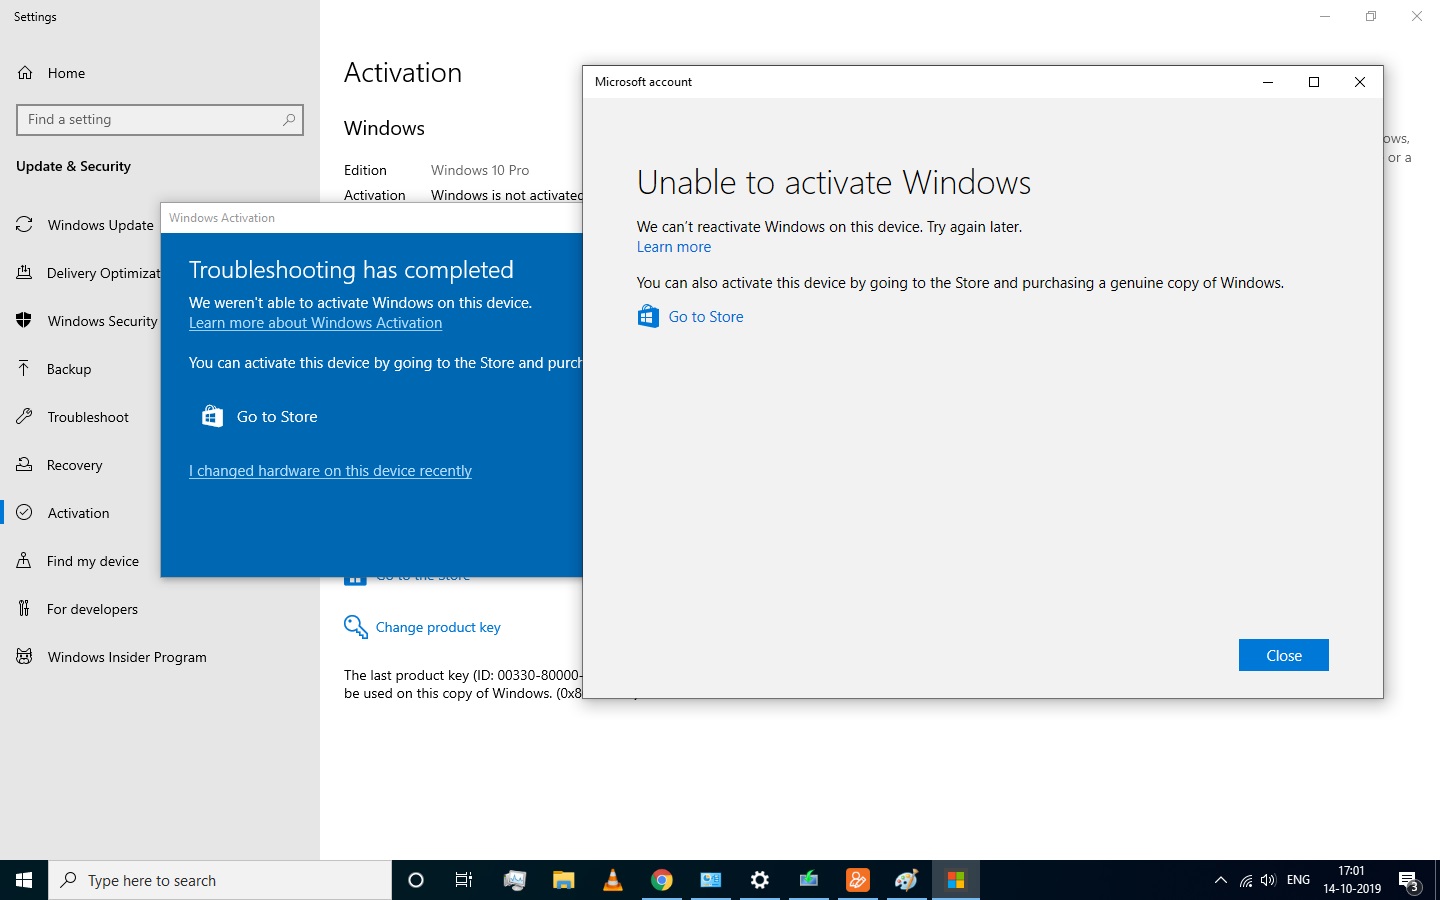Click the taskbar clock and date
The width and height of the screenshot is (1440, 900).
1352,880
